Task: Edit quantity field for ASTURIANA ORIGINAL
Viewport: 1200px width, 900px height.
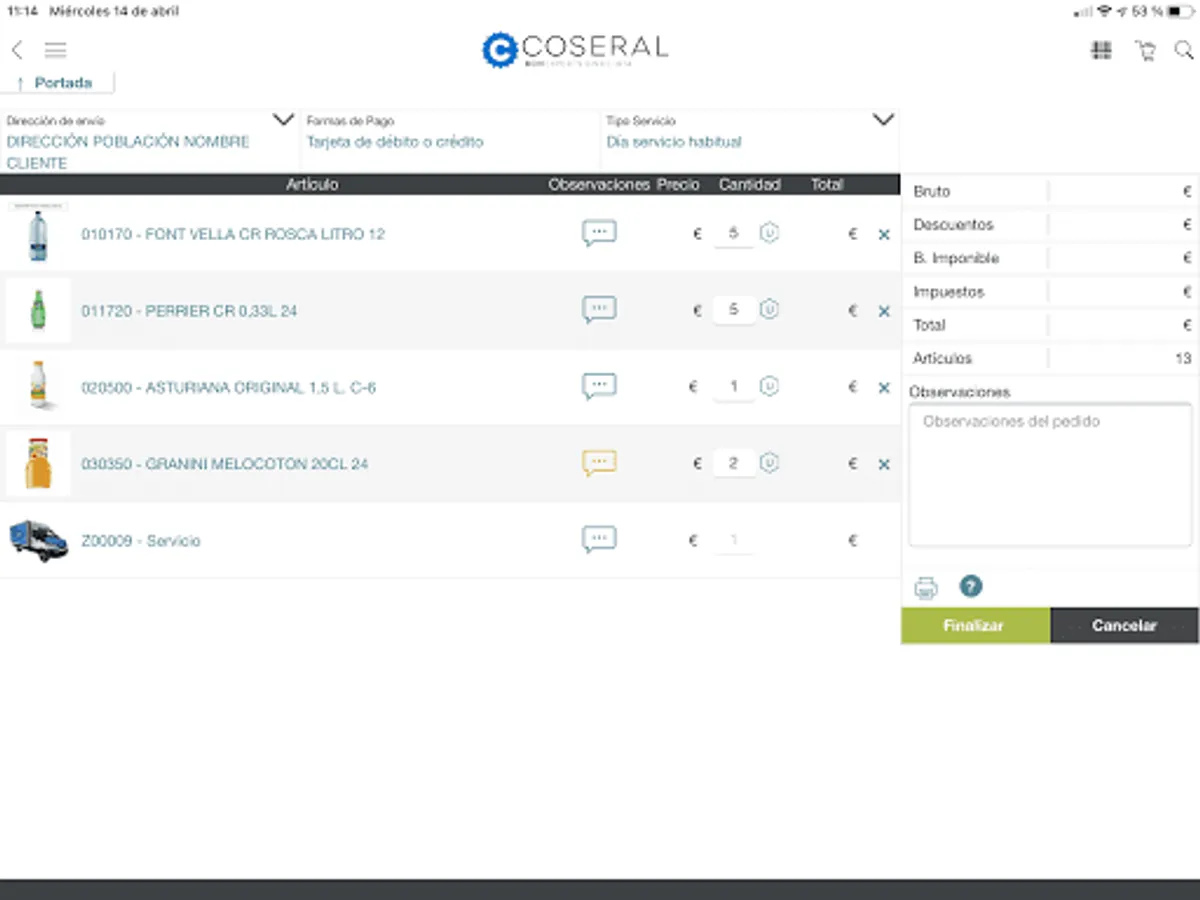Action: (734, 386)
